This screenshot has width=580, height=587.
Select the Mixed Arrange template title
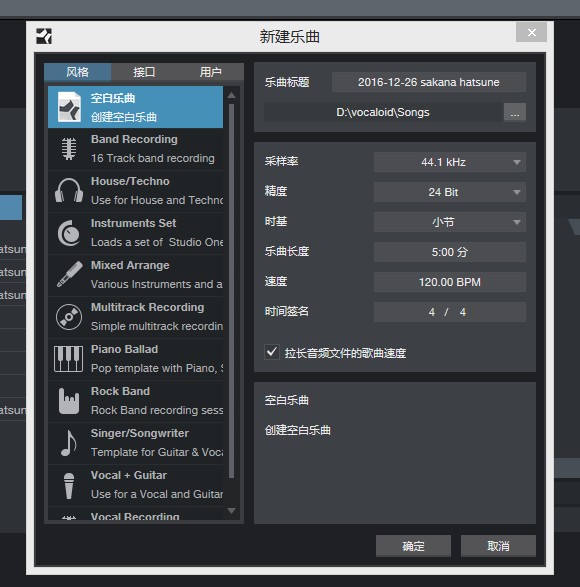130,265
